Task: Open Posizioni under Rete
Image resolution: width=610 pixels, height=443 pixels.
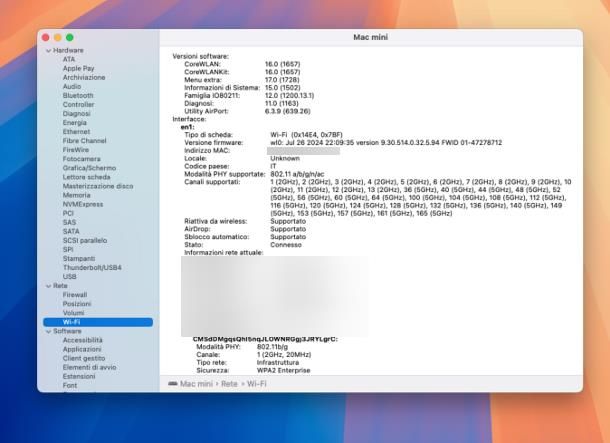Action: coord(77,304)
